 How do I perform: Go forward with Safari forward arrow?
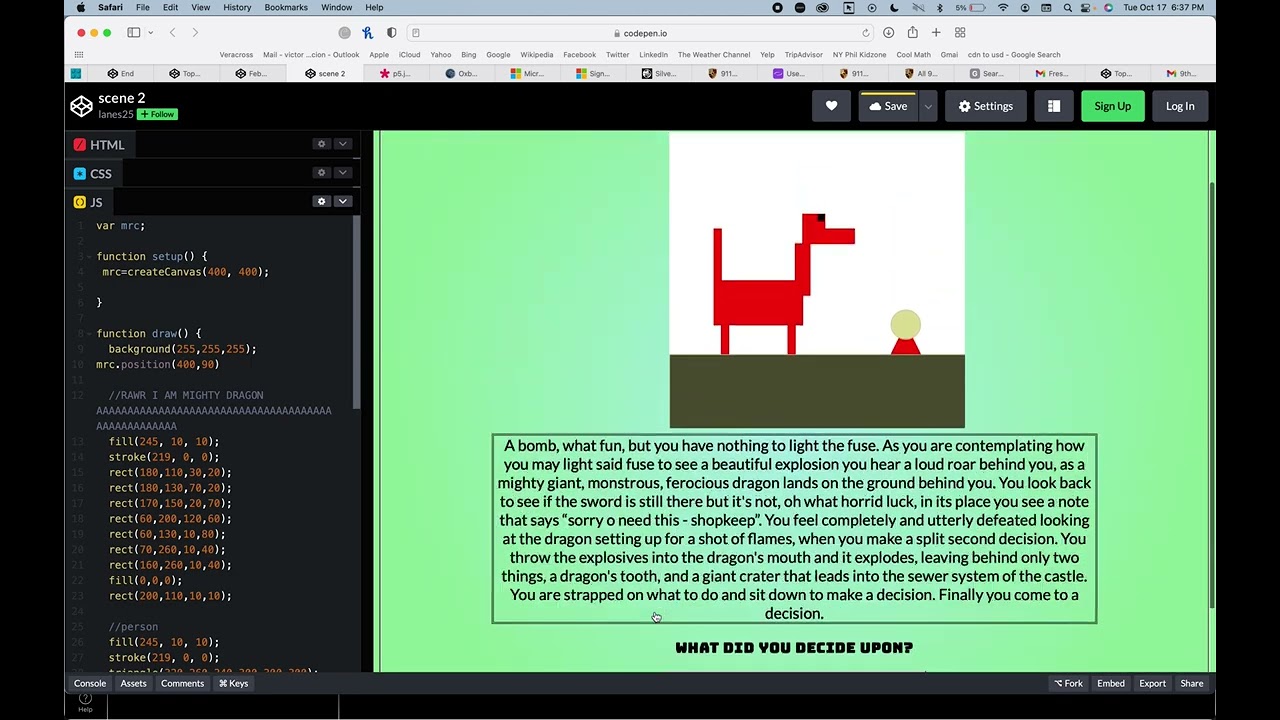point(195,33)
